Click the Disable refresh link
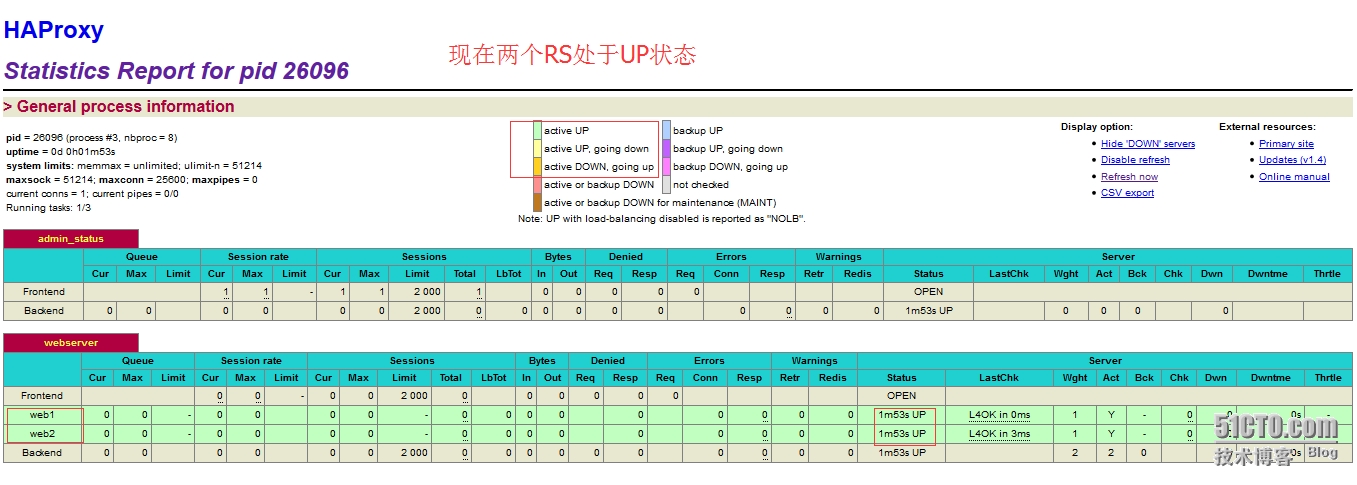The height and width of the screenshot is (485, 1357). 1135,160
